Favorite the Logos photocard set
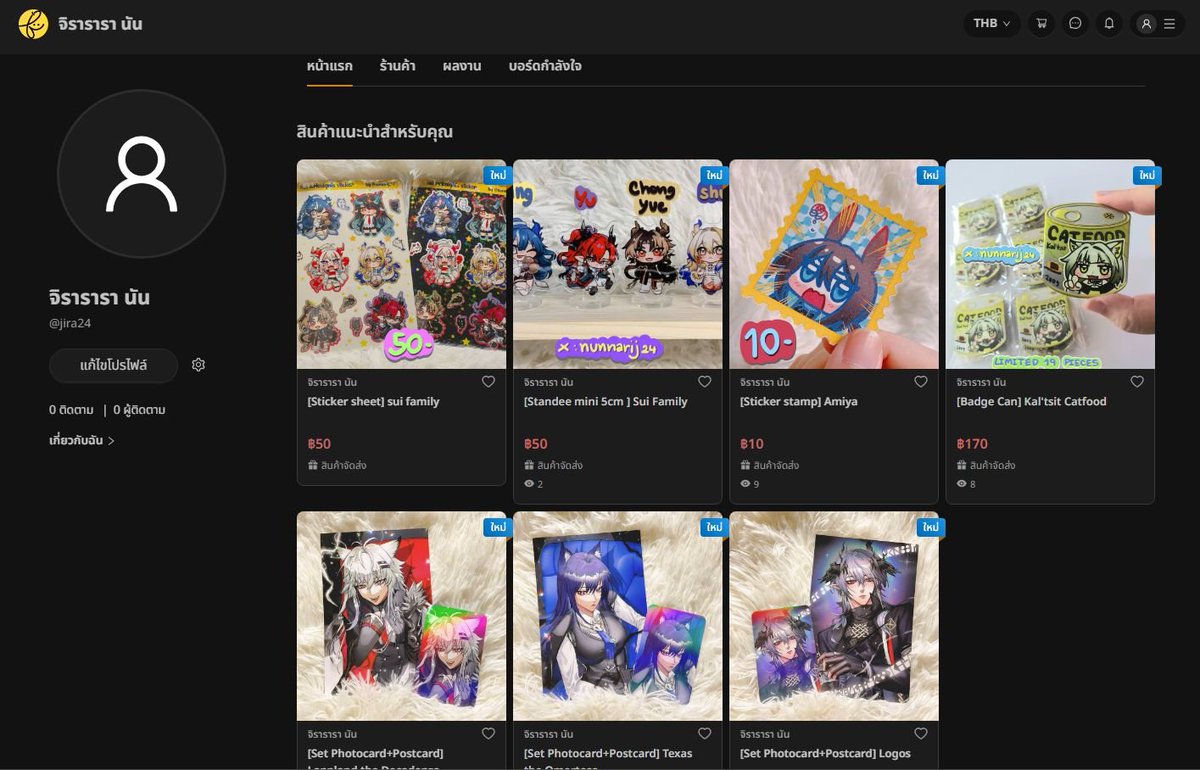 920,734
